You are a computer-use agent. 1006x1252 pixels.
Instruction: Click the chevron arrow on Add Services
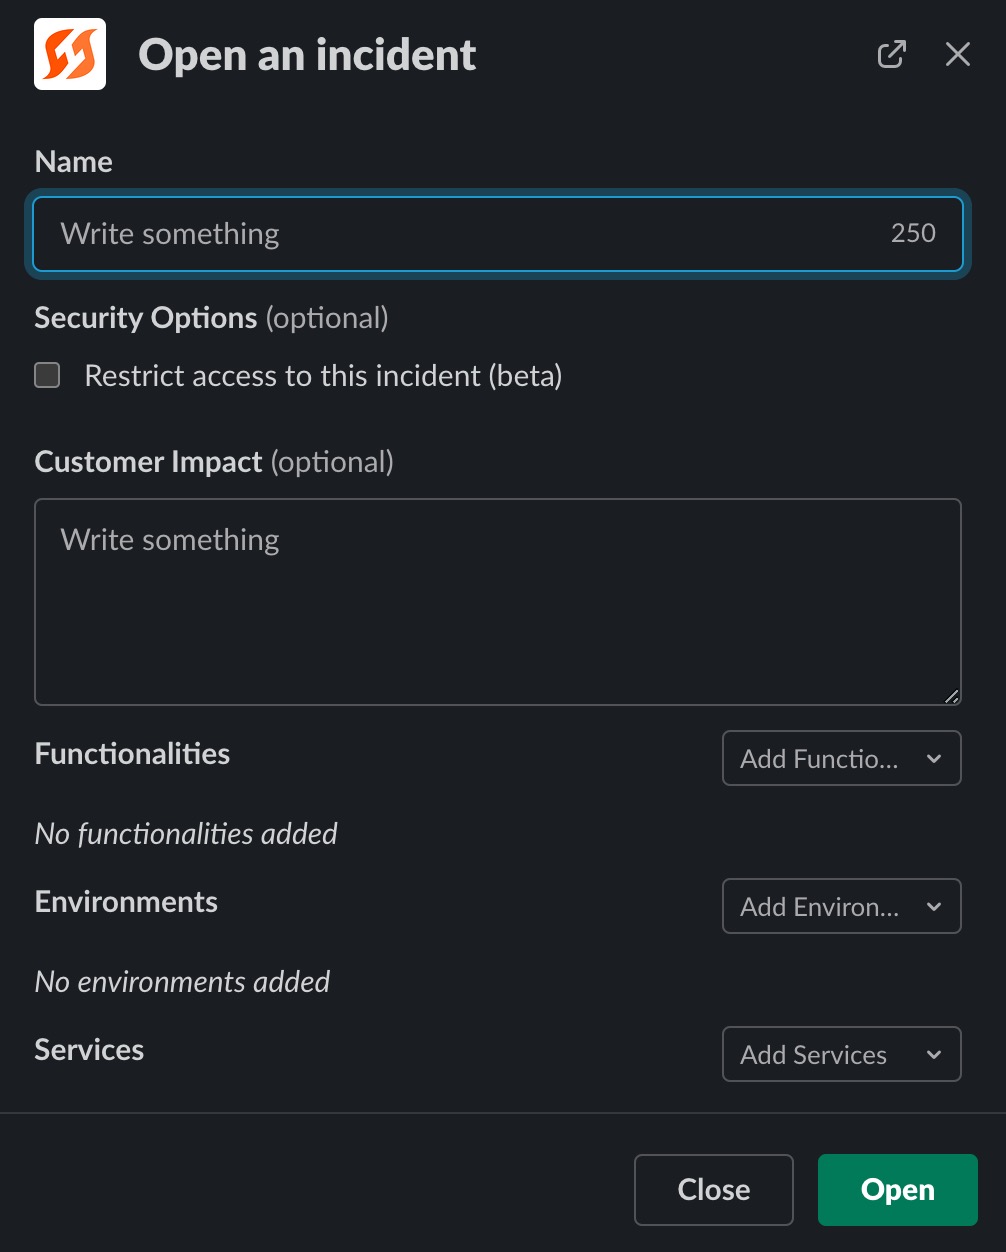tap(934, 1055)
